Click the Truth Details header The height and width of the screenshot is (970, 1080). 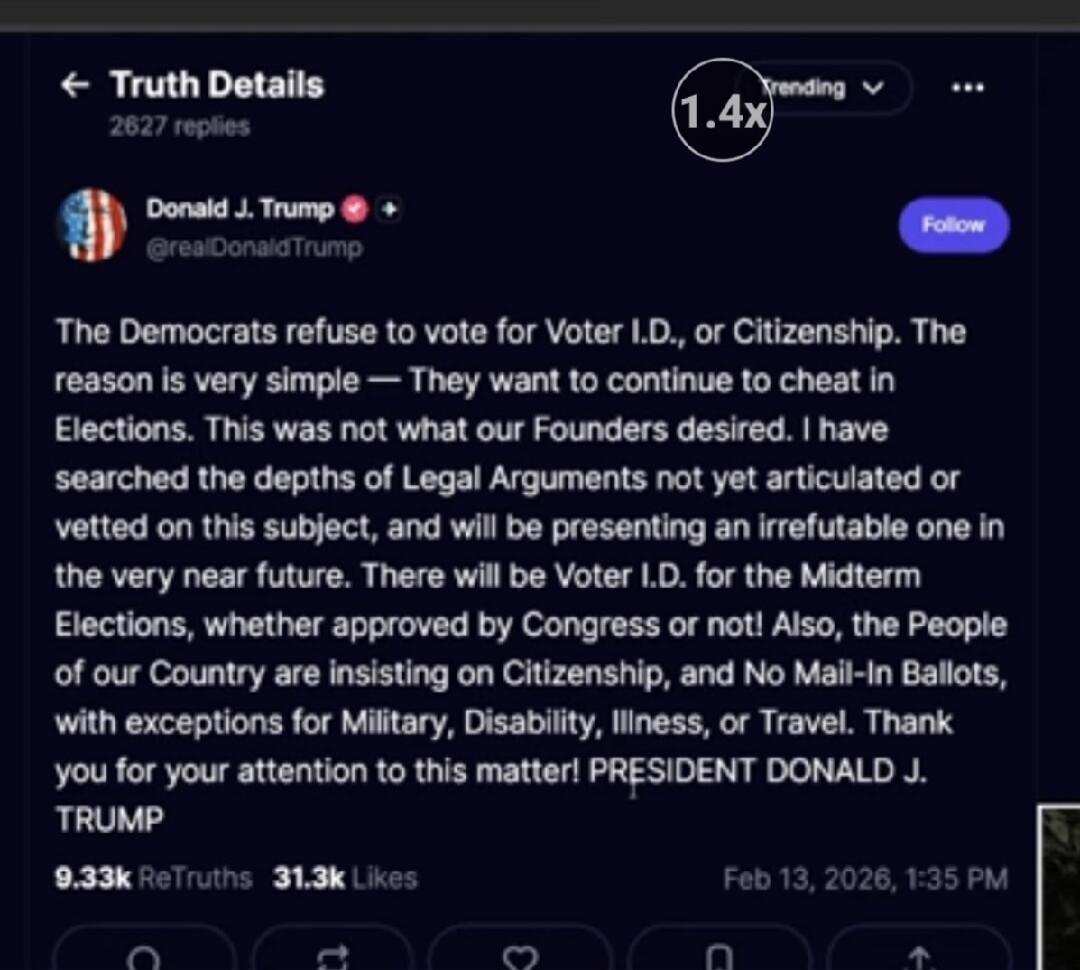coord(216,85)
